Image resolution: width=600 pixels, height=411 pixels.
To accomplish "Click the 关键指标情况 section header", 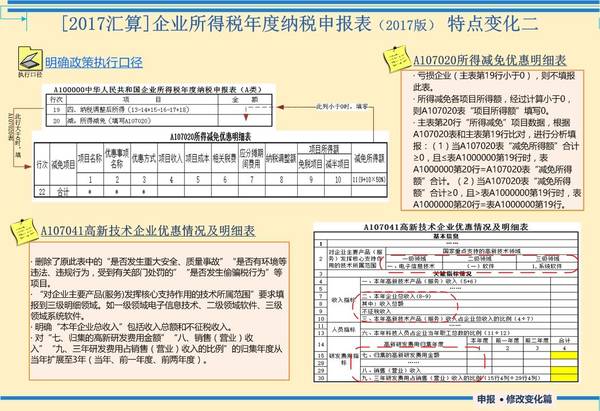I will [452, 274].
